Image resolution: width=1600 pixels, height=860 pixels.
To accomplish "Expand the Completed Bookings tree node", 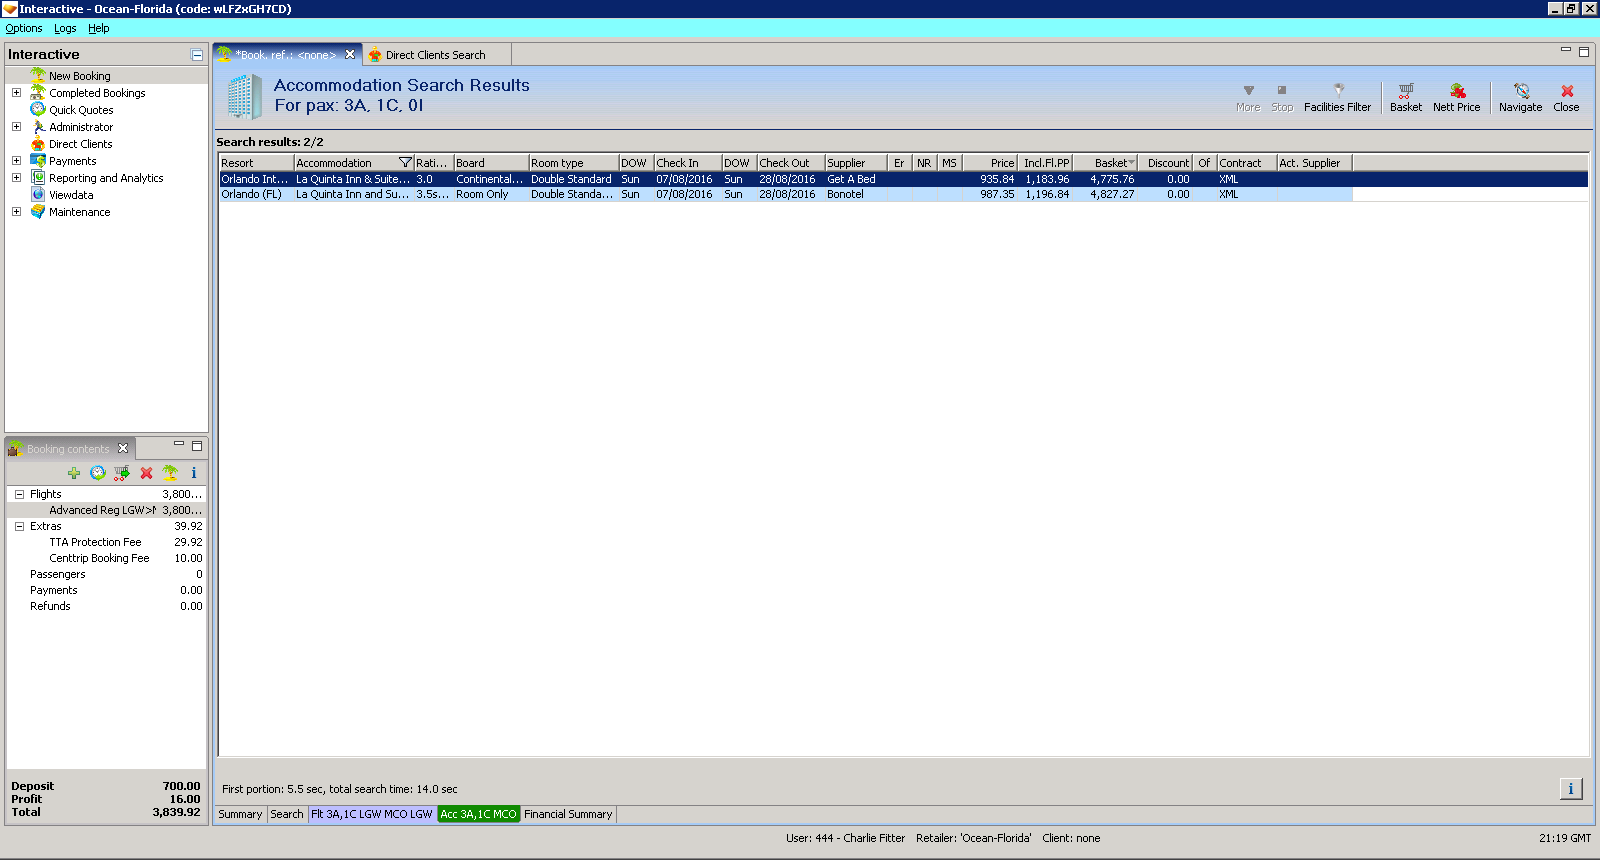I will point(16,92).
